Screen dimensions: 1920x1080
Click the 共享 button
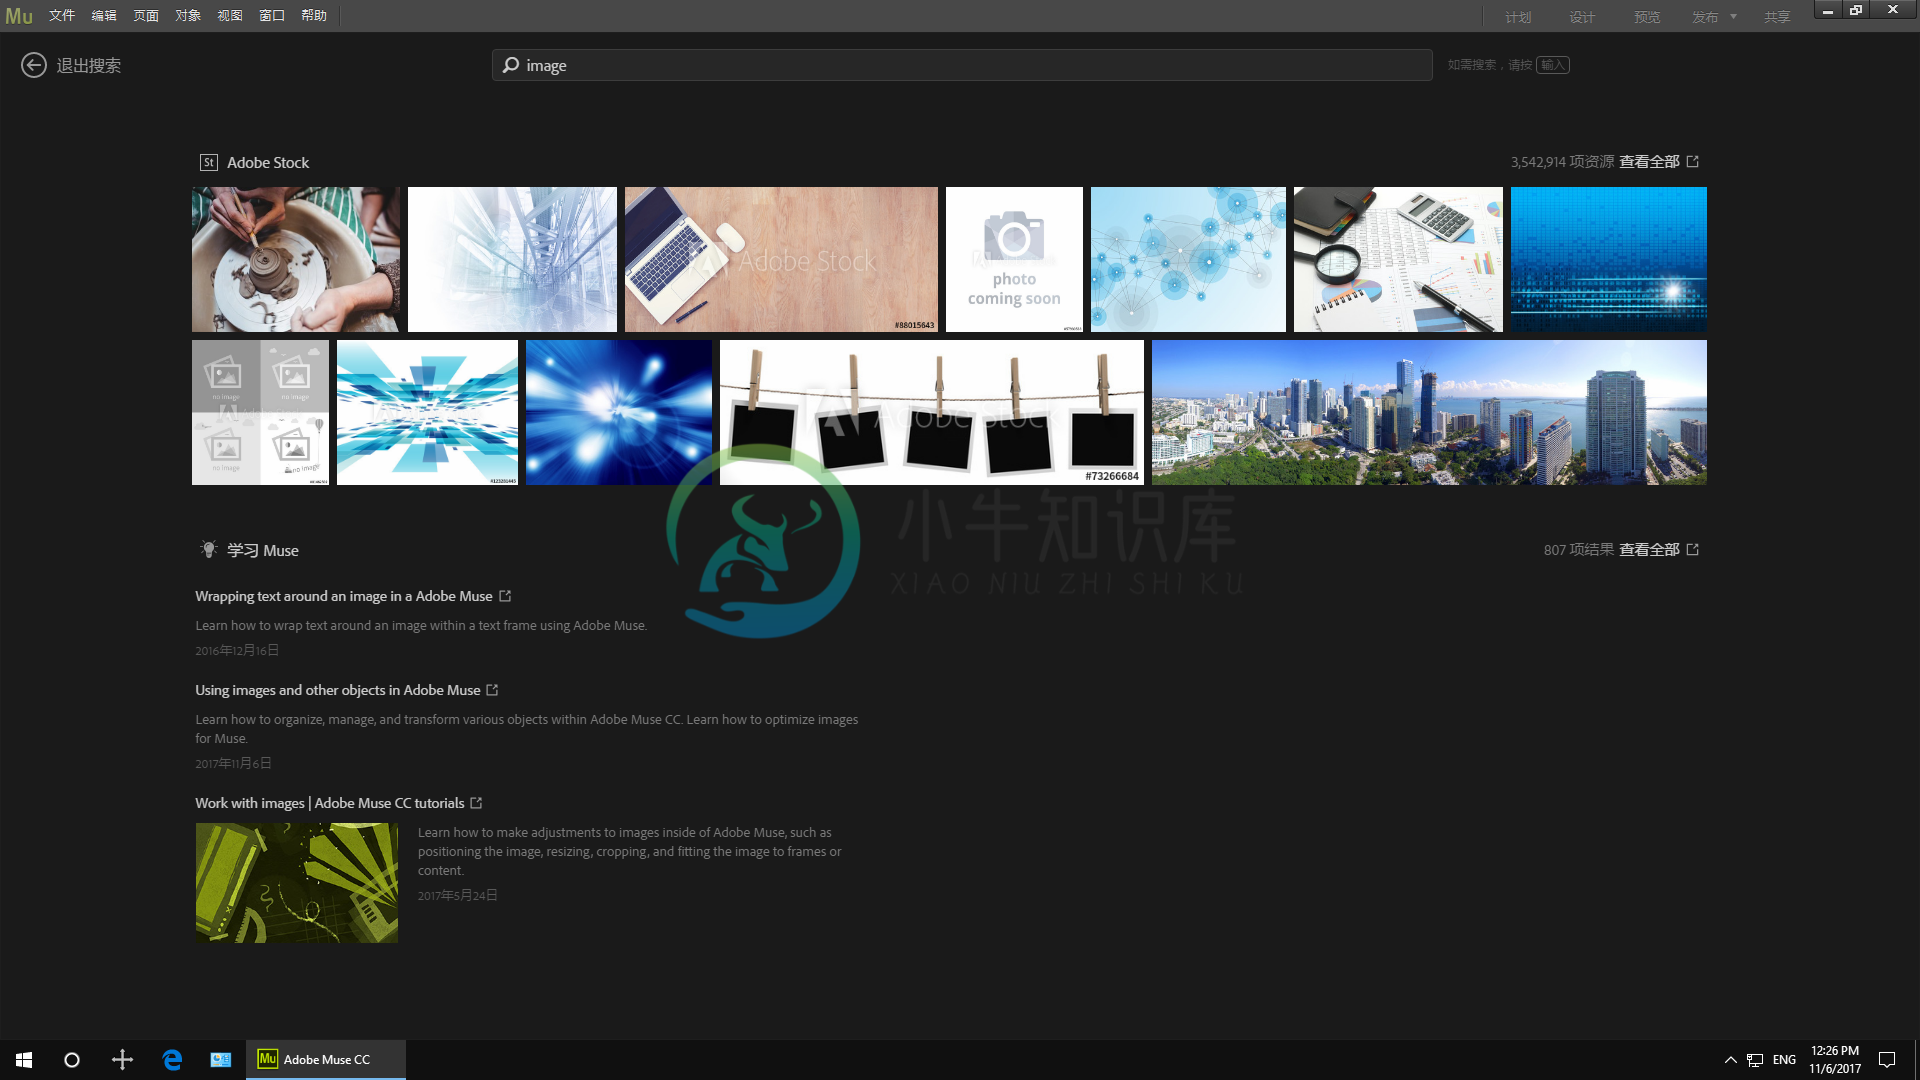[x=1777, y=17]
